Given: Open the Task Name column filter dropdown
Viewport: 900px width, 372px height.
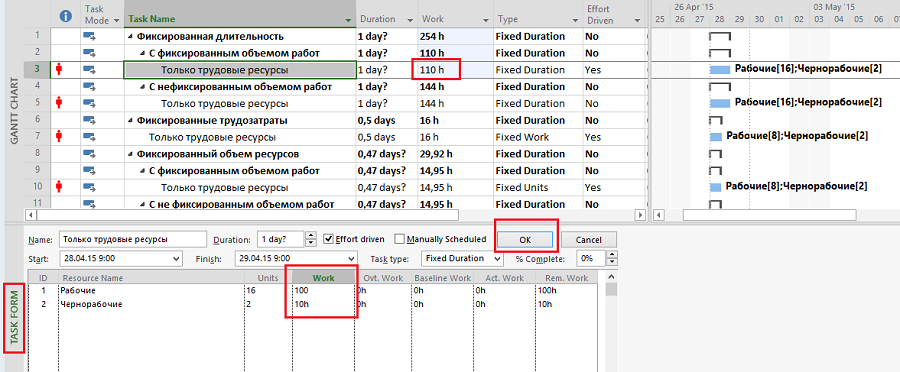Looking at the screenshot, I should click(x=348, y=20).
